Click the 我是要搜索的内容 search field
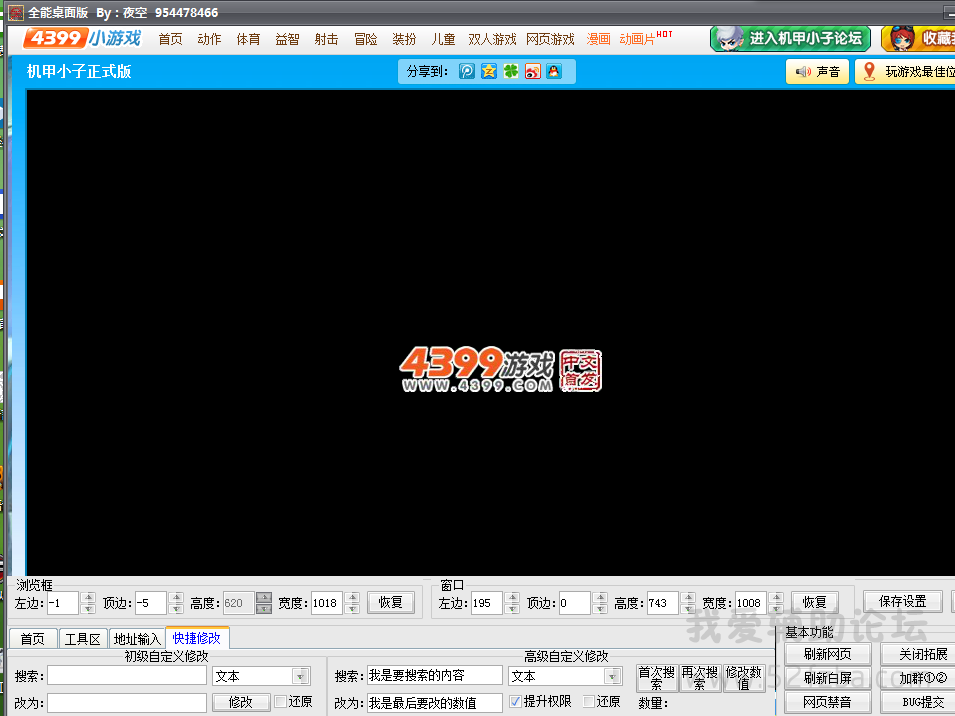The width and height of the screenshot is (955, 716). (435, 676)
